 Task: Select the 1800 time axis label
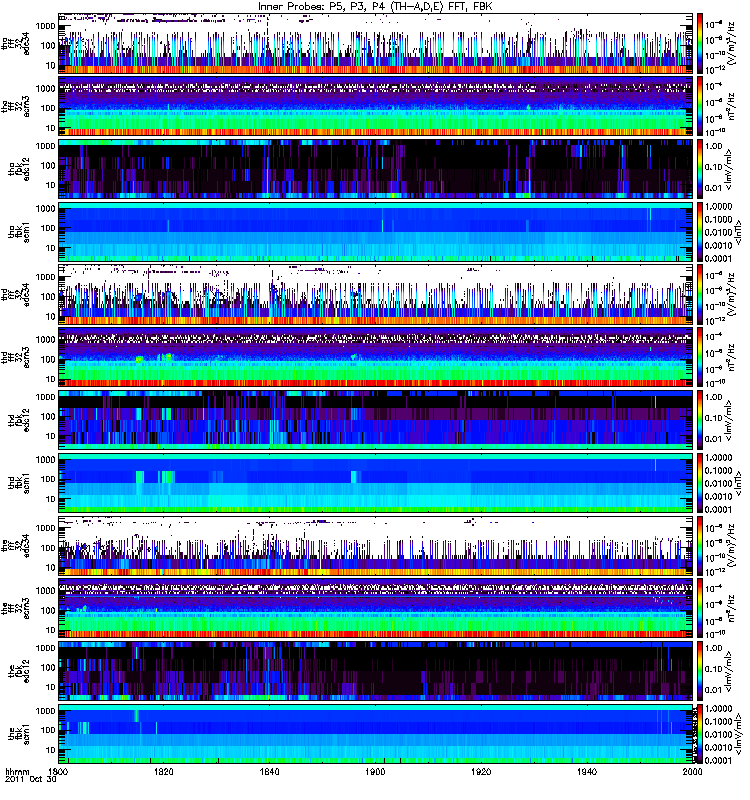pyautogui.click(x=59, y=771)
